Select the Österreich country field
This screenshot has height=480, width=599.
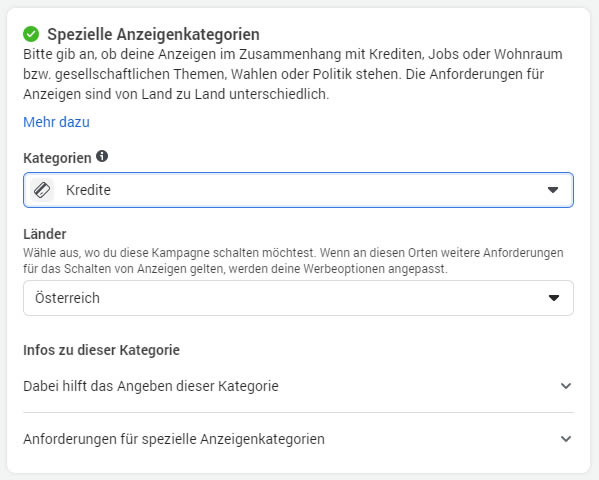point(298,298)
